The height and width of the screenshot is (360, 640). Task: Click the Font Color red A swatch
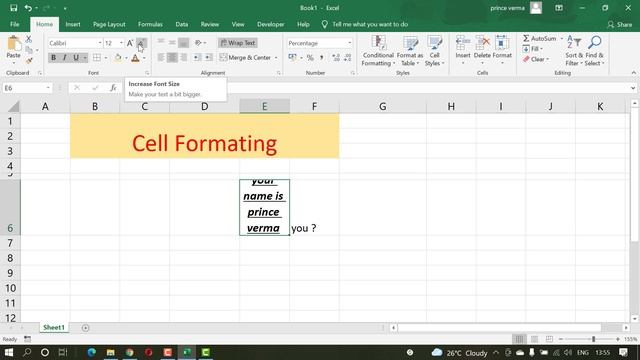(136, 58)
